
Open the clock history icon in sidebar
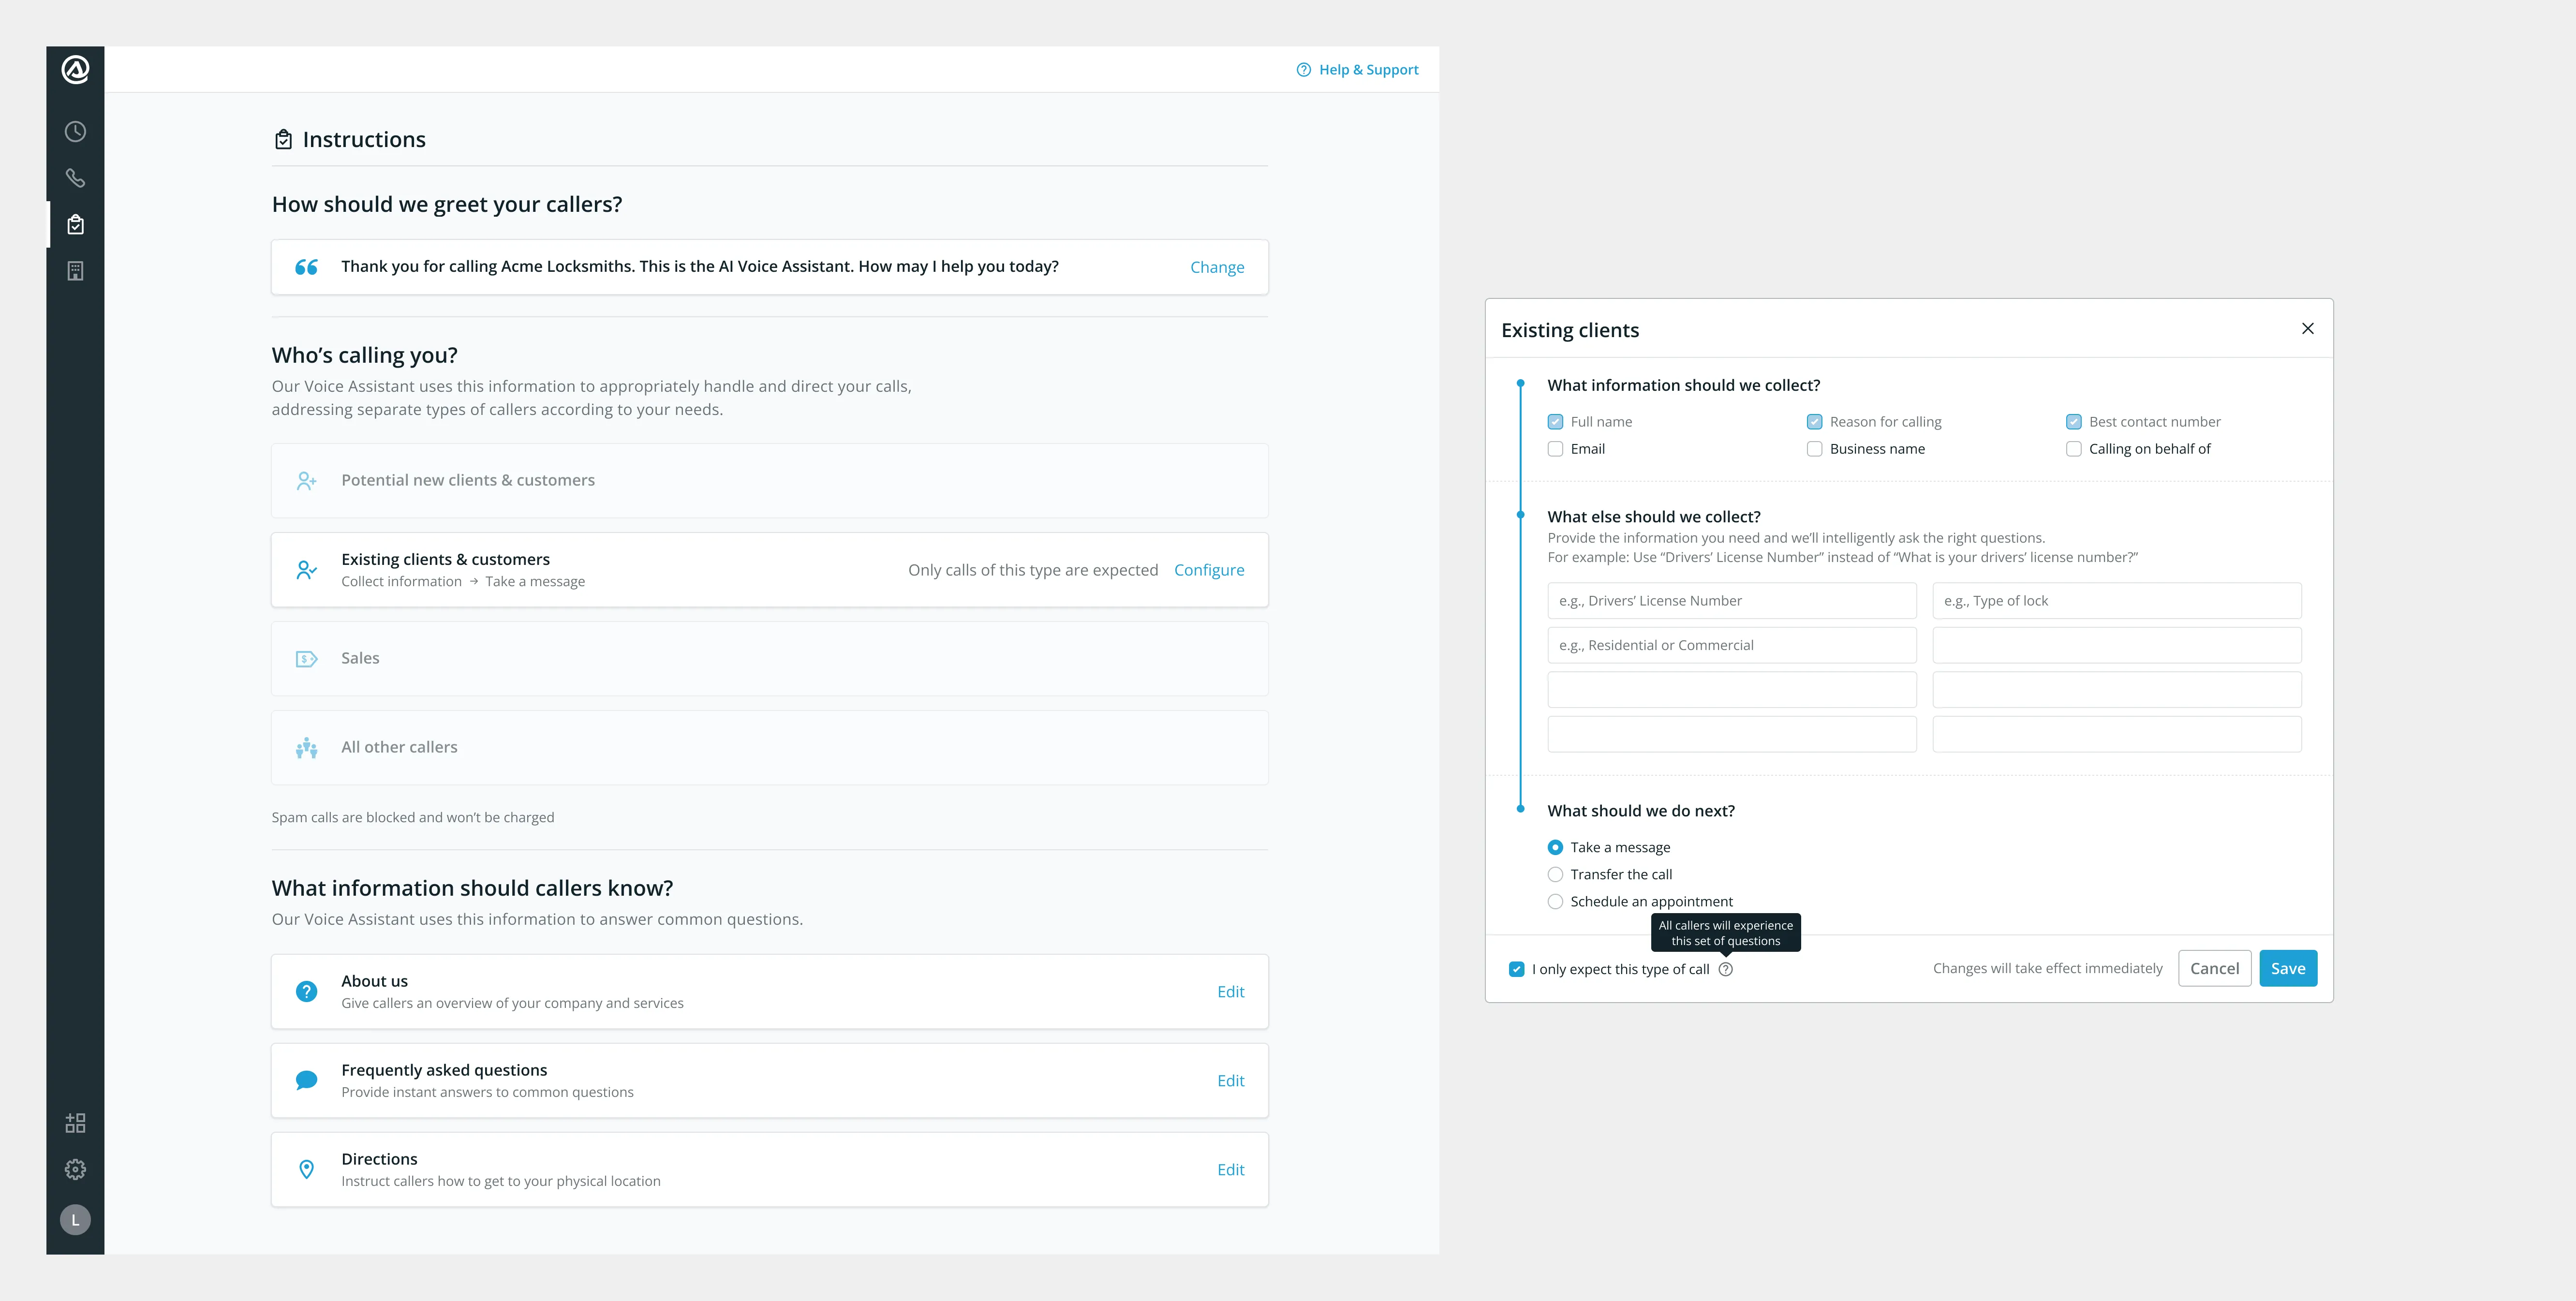pyautogui.click(x=75, y=132)
